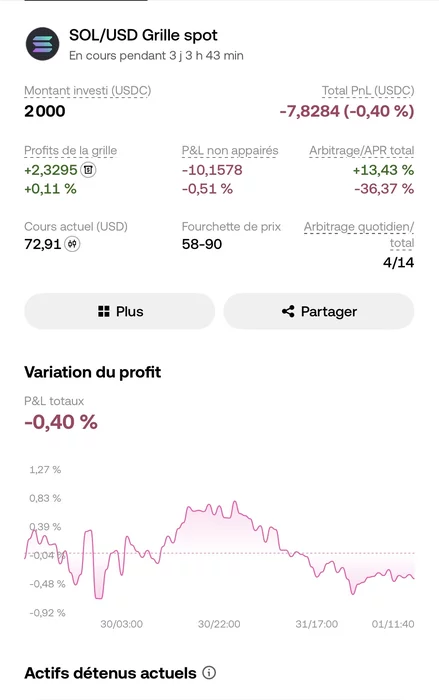Tap the chart dip near 30/03:00
Viewport: 439px width, 700px height.
pos(99,597)
